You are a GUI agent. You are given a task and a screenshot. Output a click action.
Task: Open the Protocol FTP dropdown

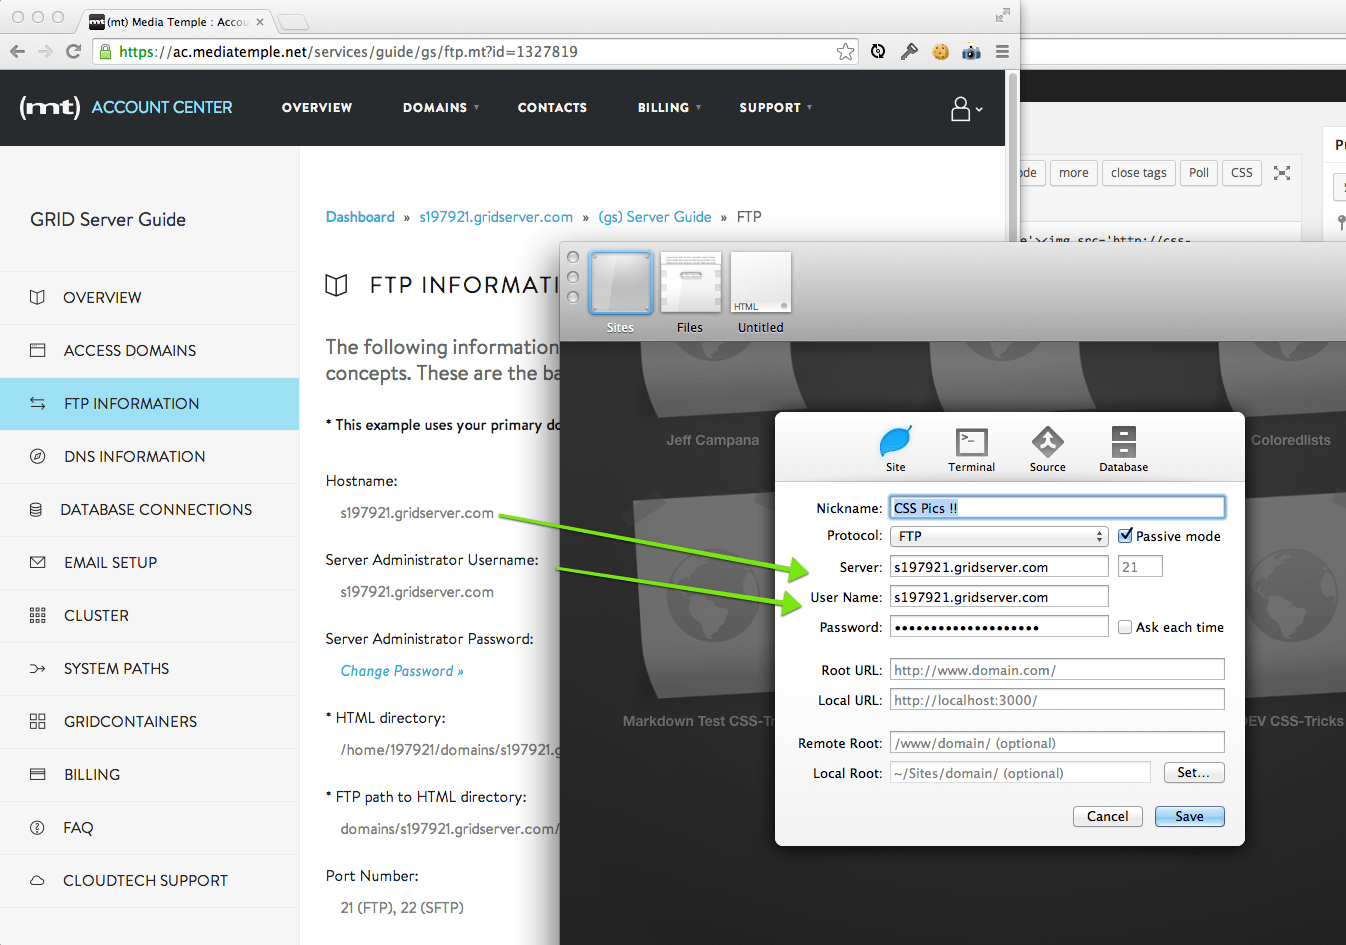tap(999, 536)
